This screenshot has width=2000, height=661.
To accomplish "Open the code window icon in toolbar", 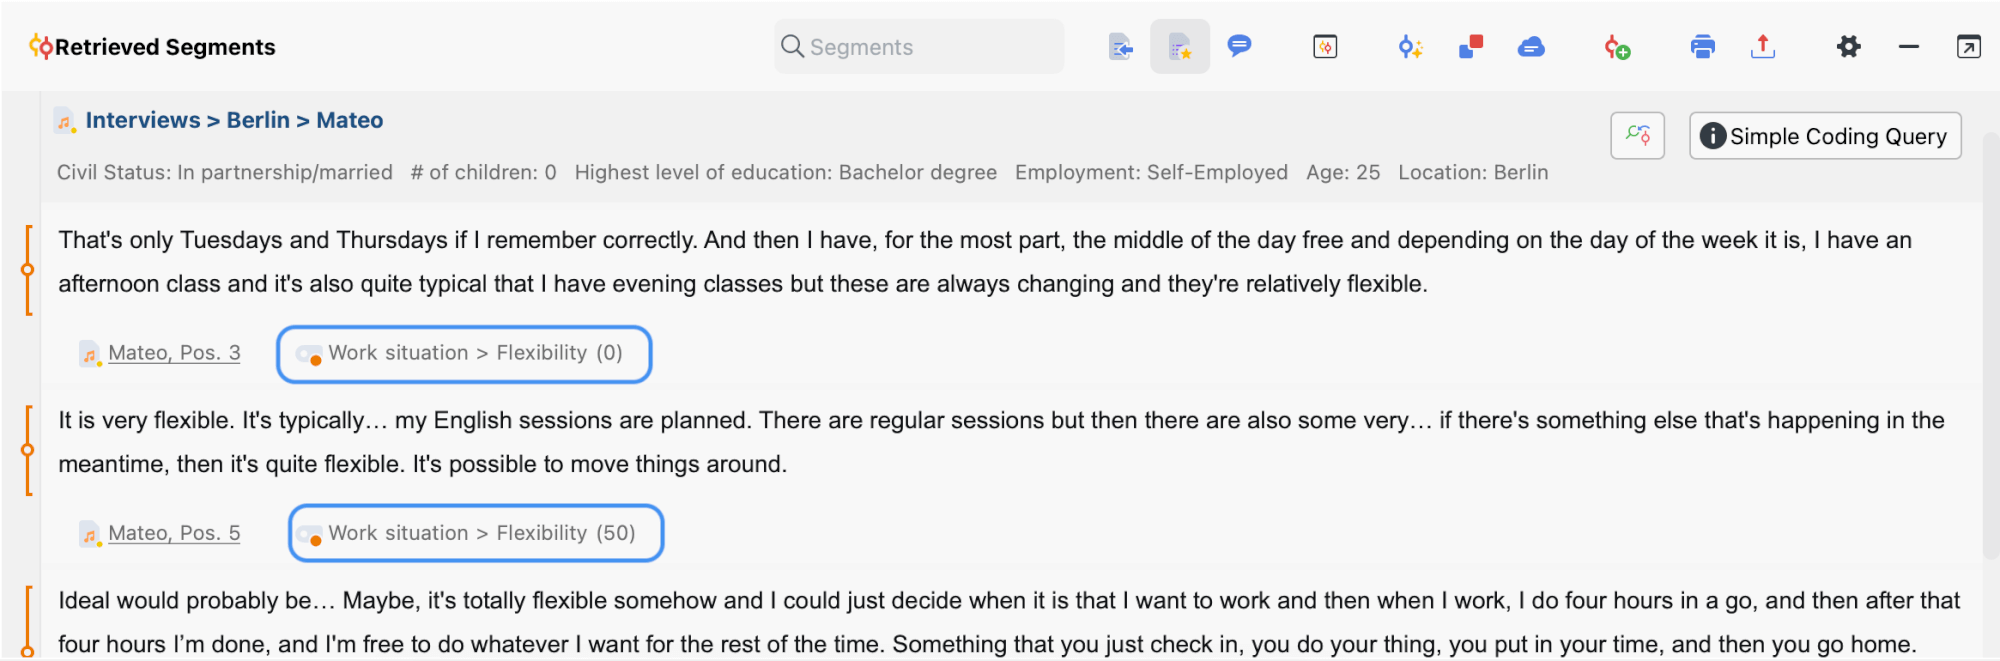I will 1325,47.
